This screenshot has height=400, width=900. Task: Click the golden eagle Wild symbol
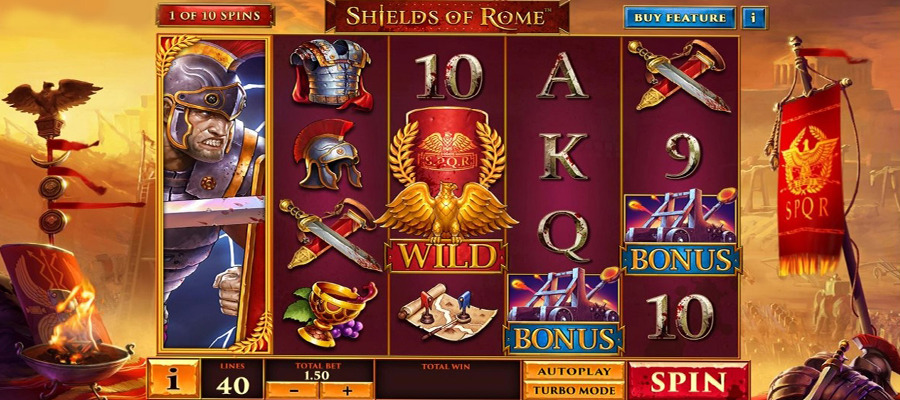(x=447, y=190)
